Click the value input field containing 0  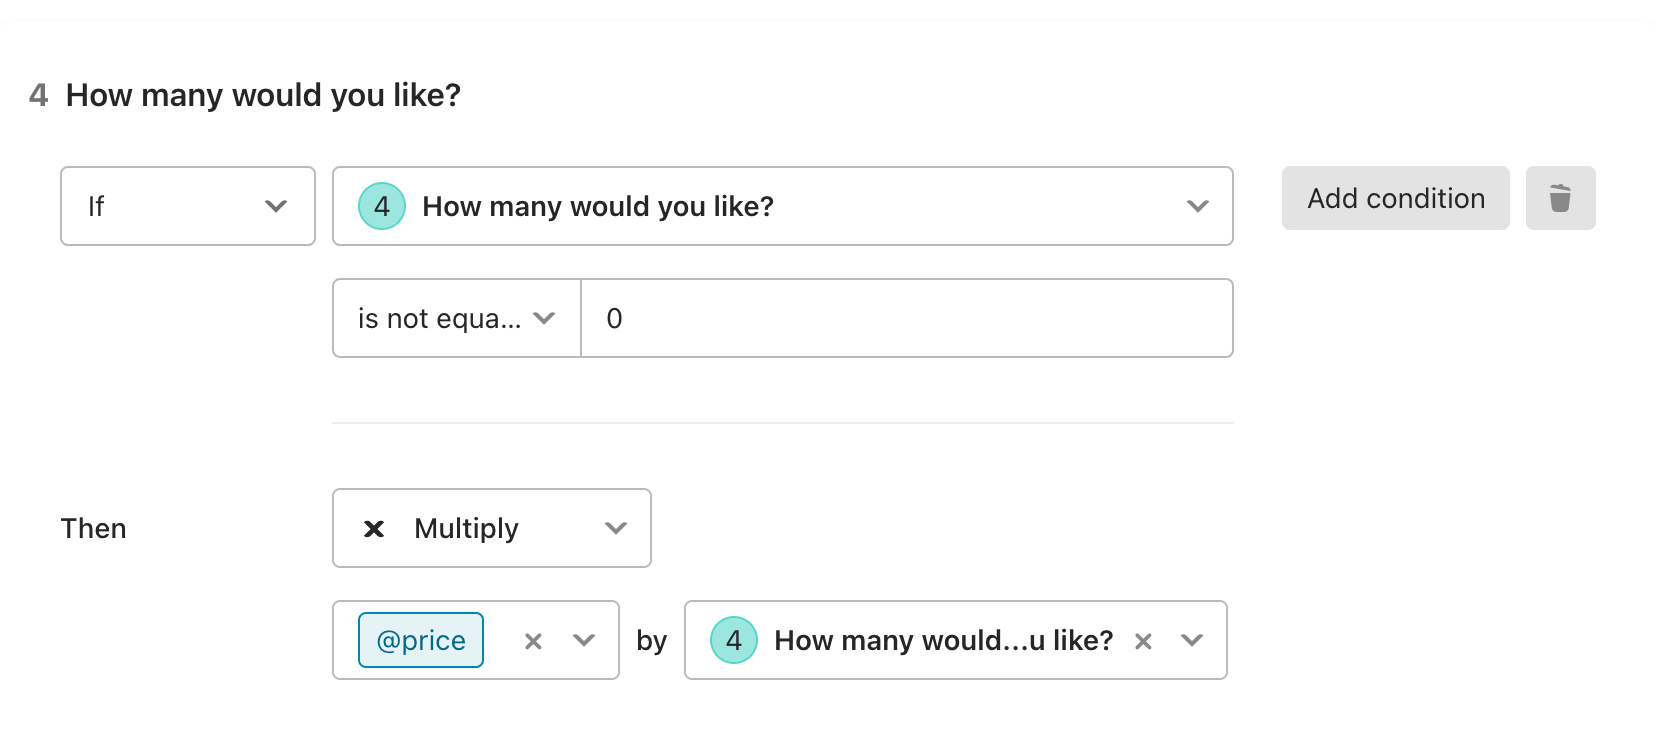coord(907,318)
